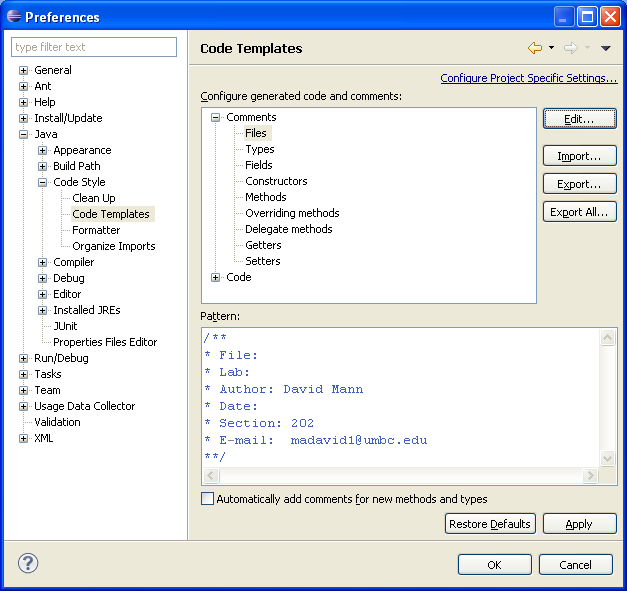Open Organize Imports preferences page
This screenshot has width=627, height=591.
(113, 246)
